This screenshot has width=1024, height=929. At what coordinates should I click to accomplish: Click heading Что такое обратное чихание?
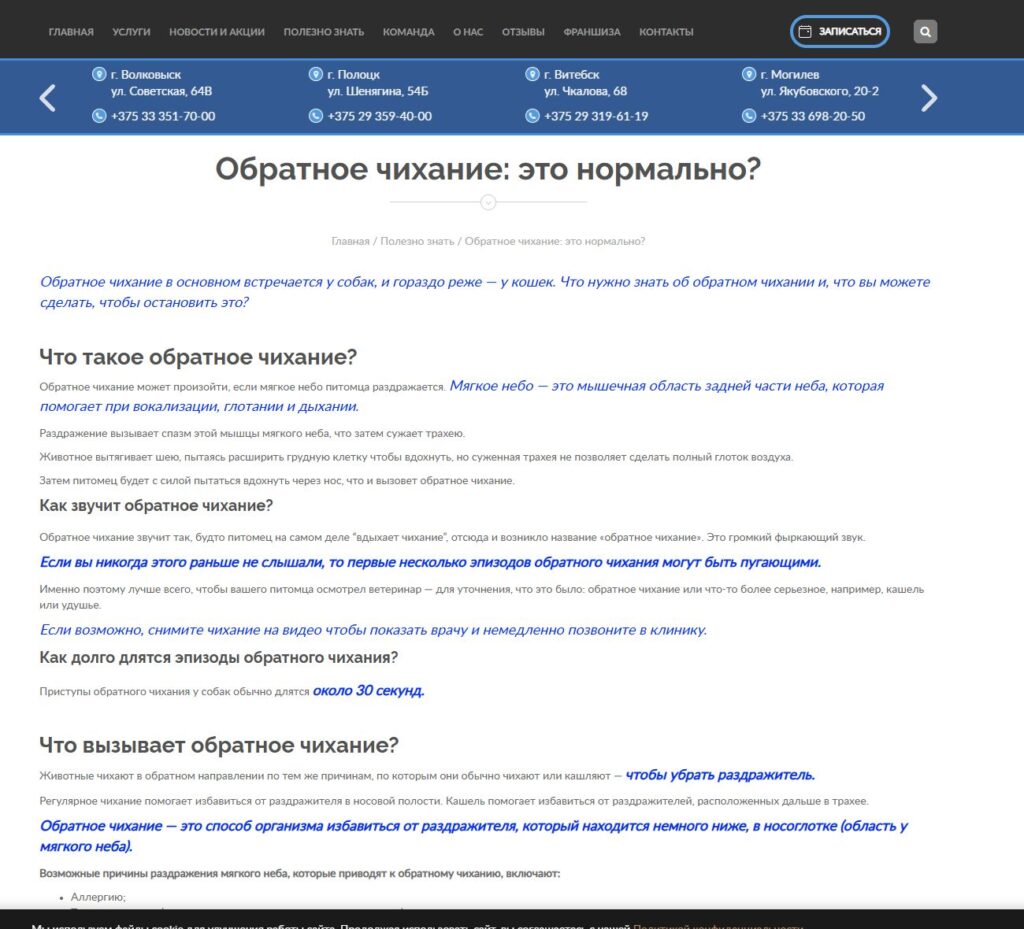[x=198, y=357]
